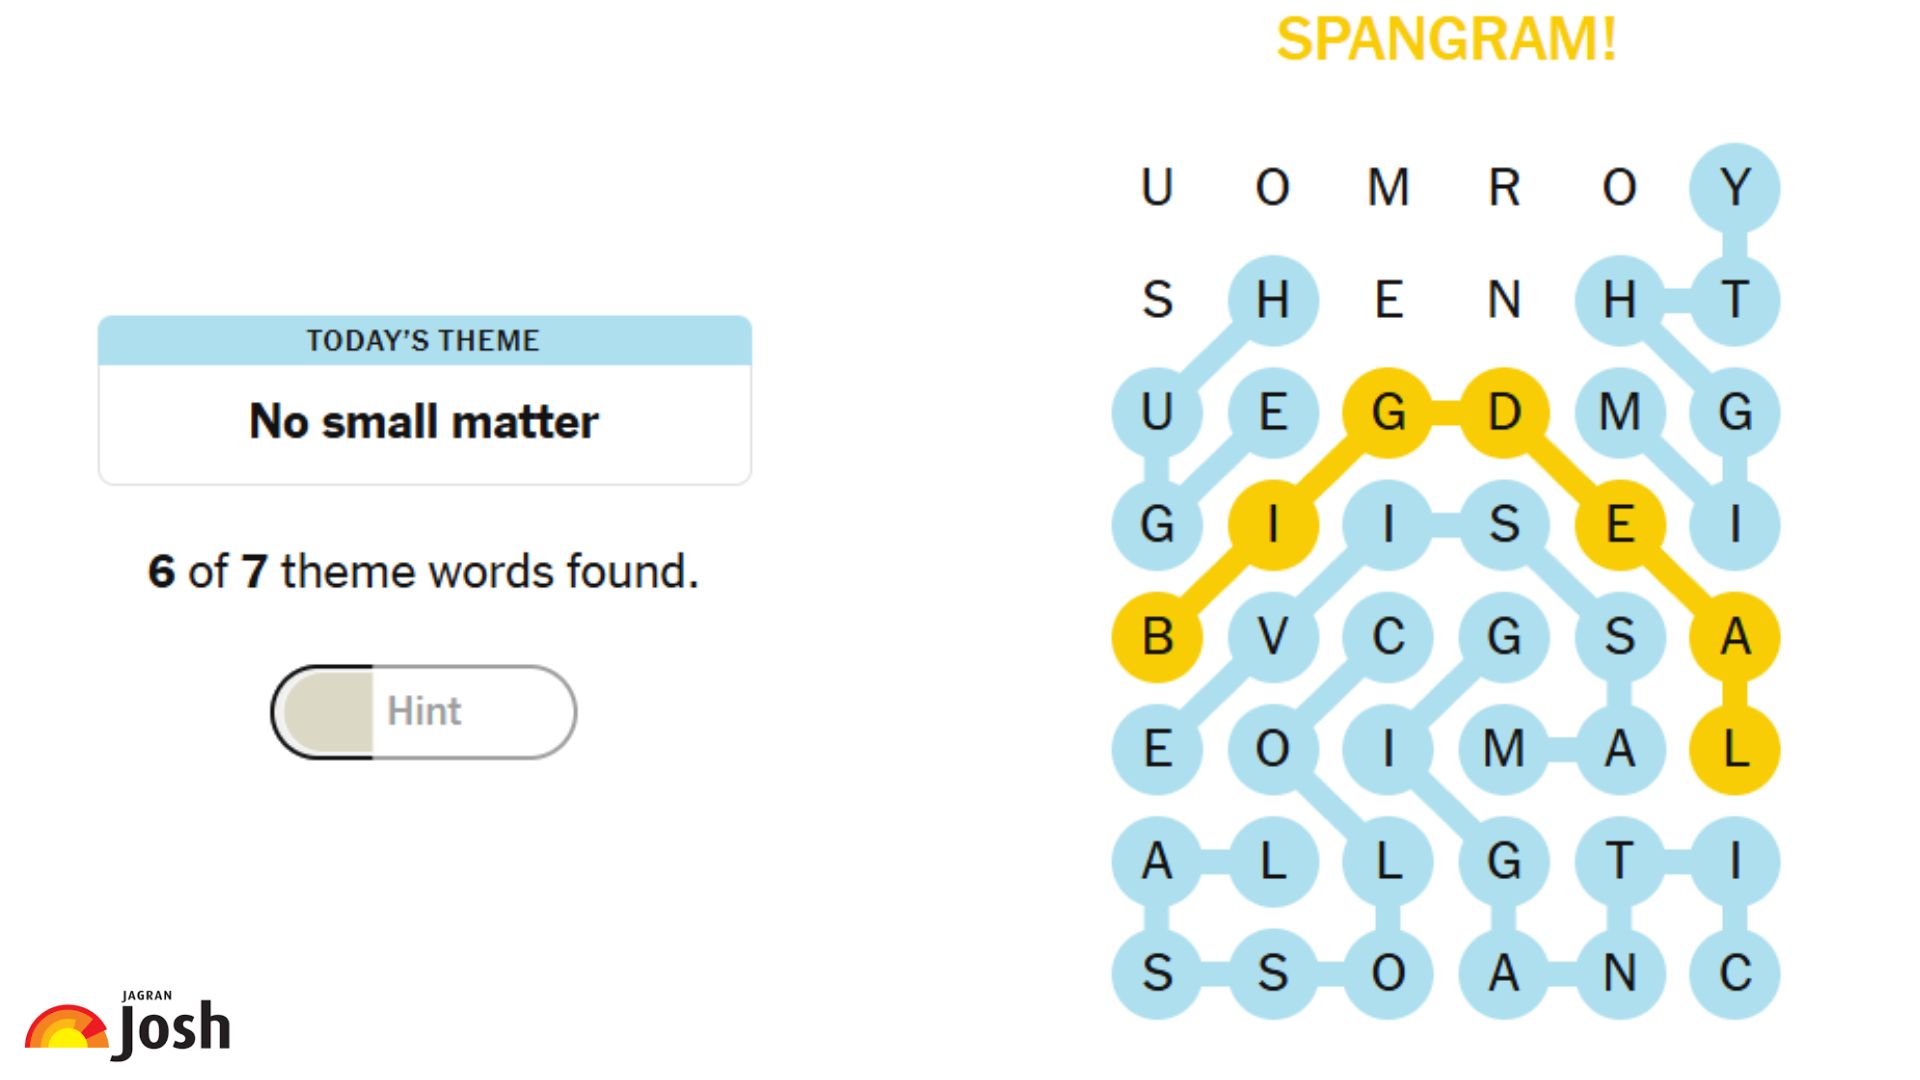The image size is (1920, 1080).
Task: Click the "No small matter" theme text
Action: click(x=424, y=422)
